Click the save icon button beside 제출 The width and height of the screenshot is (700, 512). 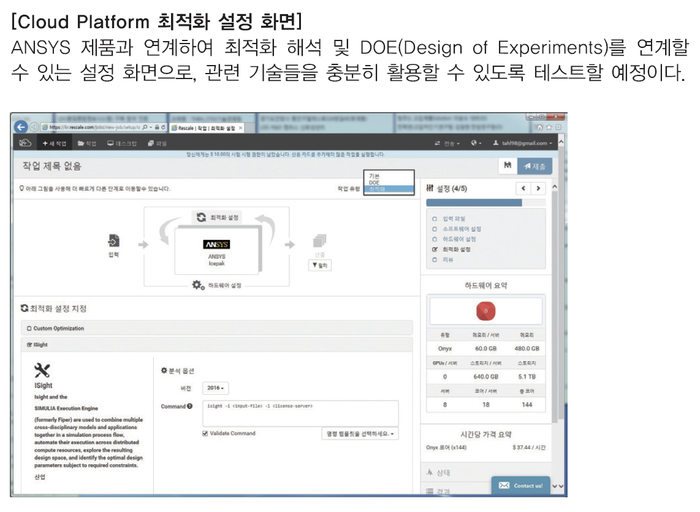point(508,166)
